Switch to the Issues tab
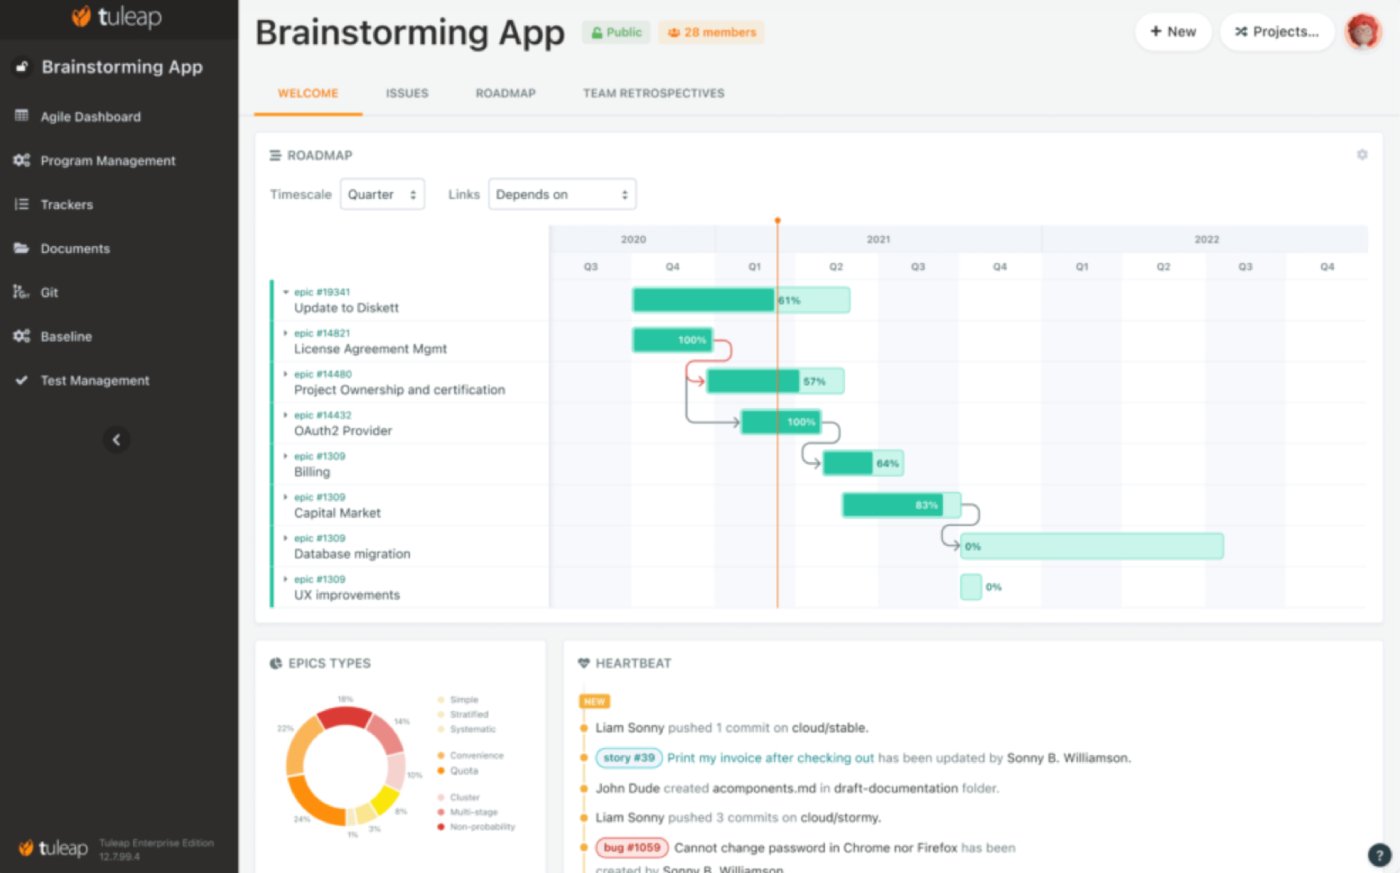 (406, 93)
